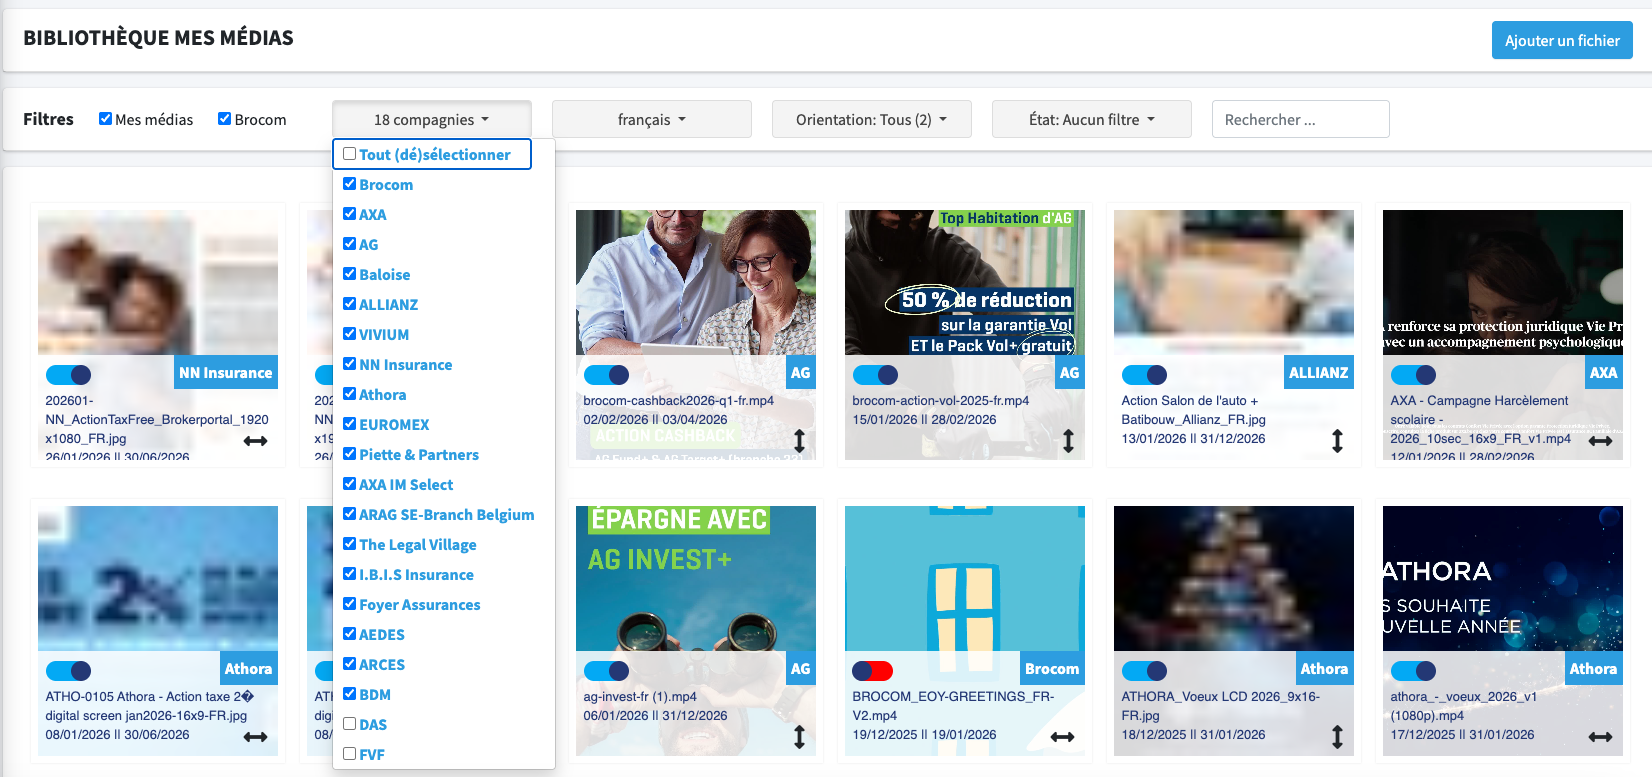Expand the Orientation: Tous dropdown

pyautogui.click(x=871, y=120)
